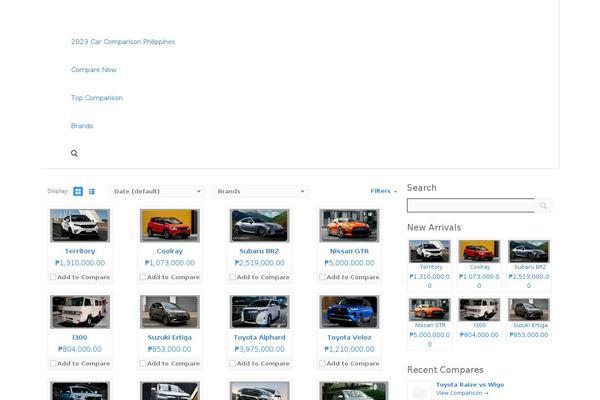This screenshot has height=400, width=600.
Task: Open Suzuki Ertiga thumbnail in New Arrivals
Action: pos(529,310)
